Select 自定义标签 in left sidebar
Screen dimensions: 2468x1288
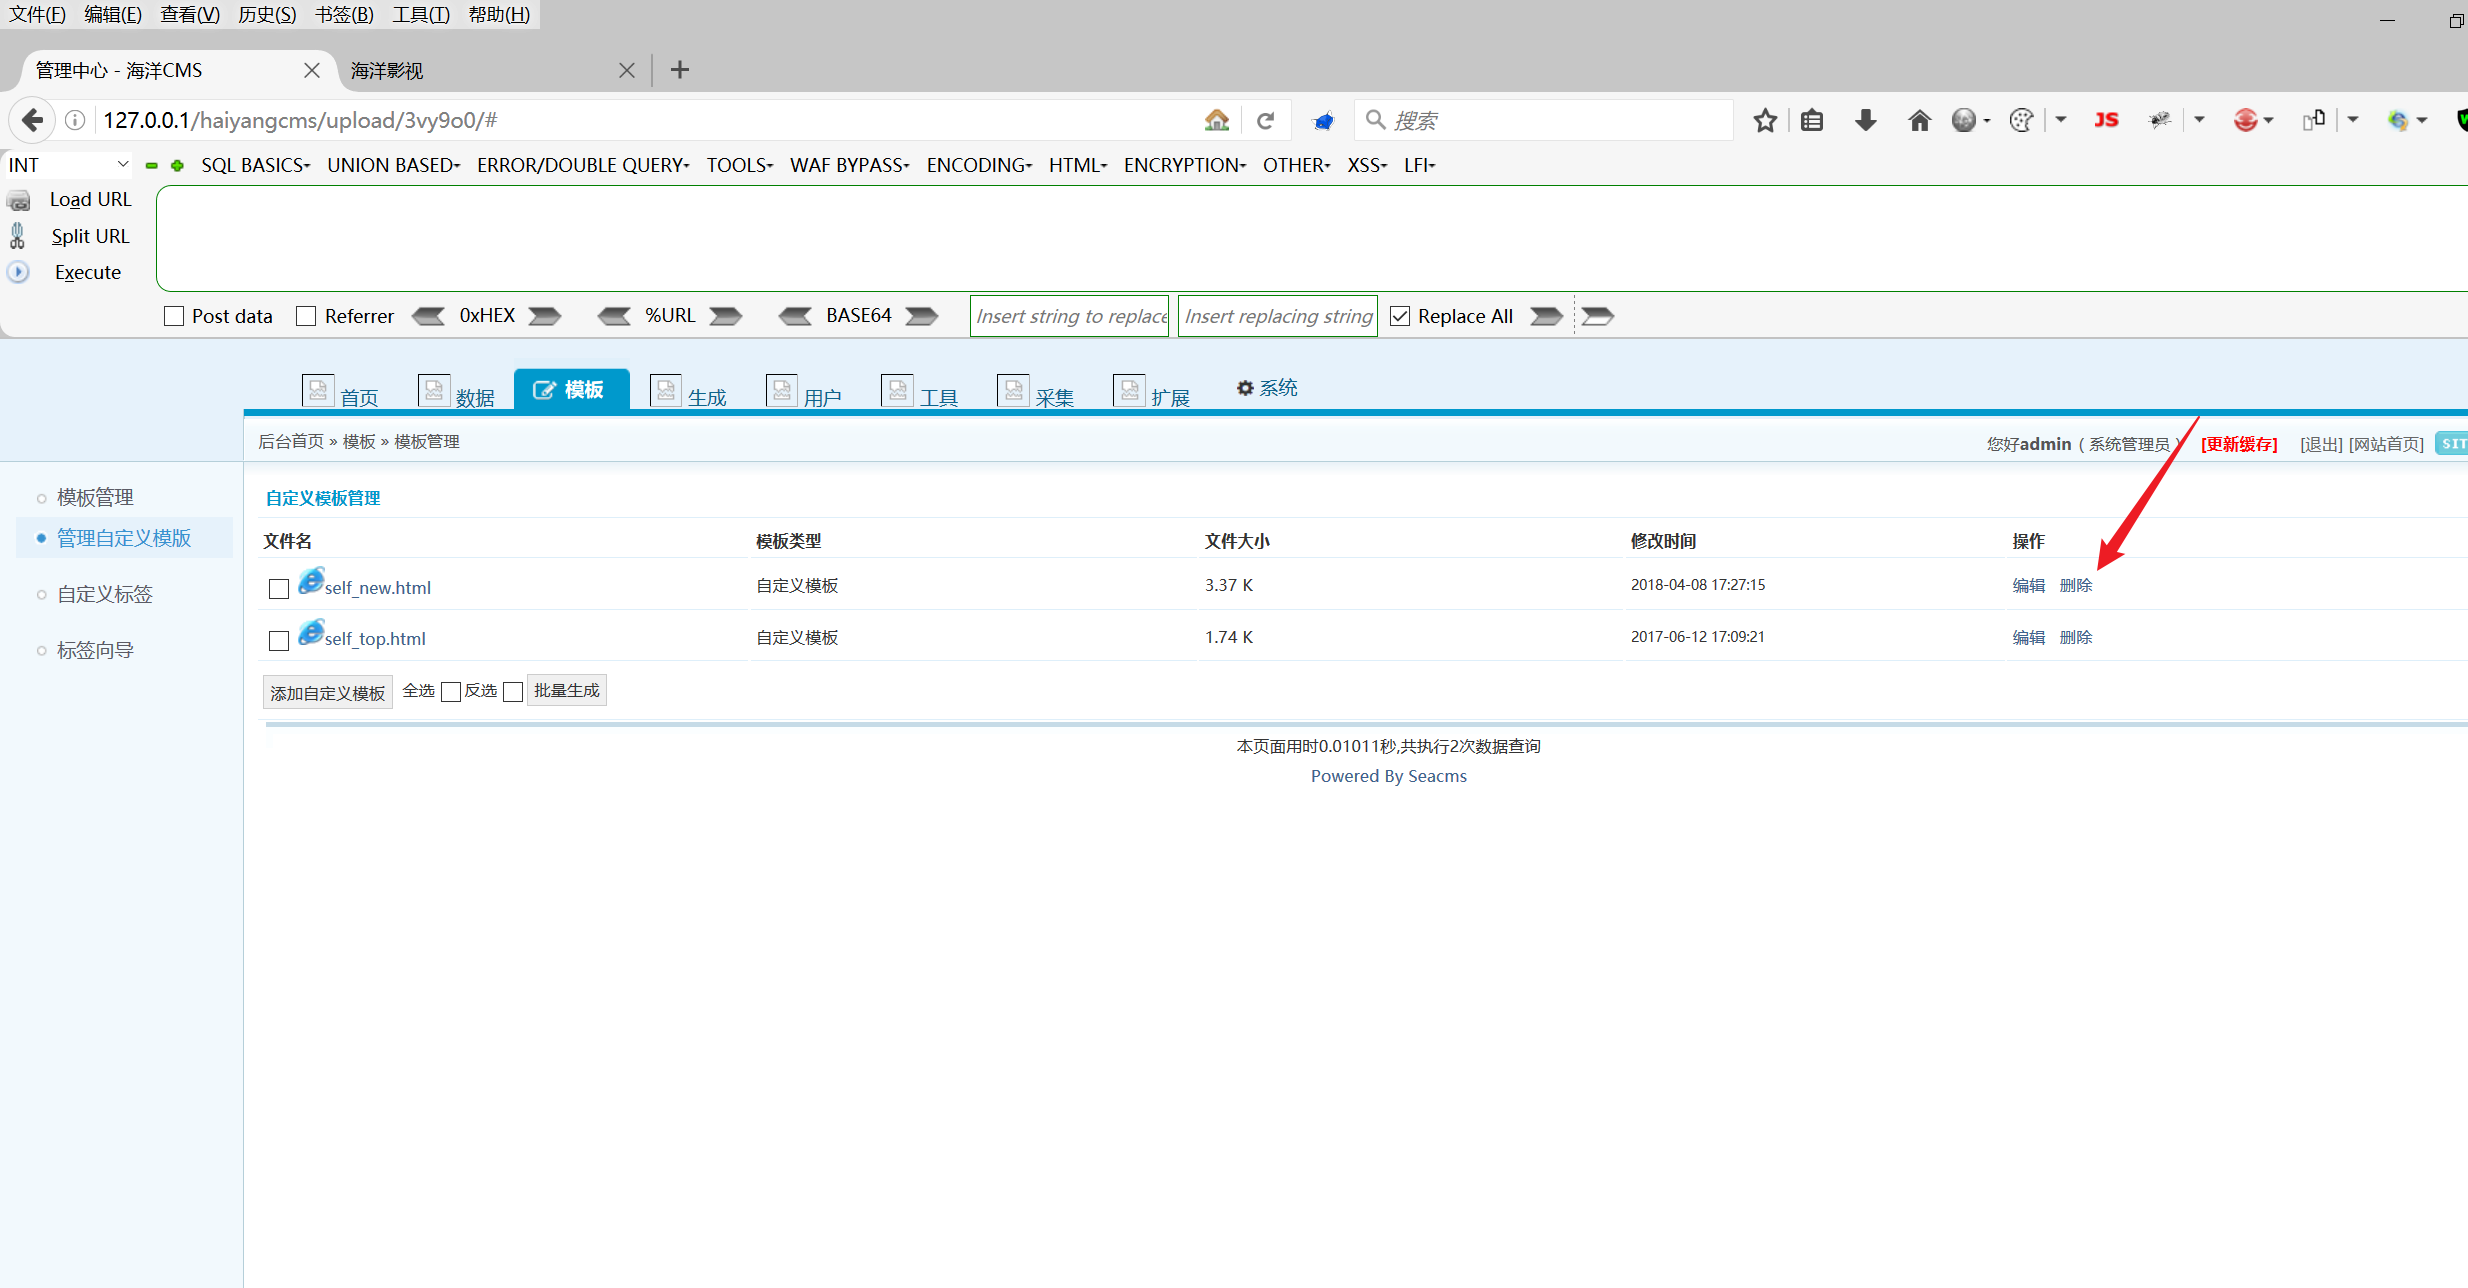coord(105,594)
